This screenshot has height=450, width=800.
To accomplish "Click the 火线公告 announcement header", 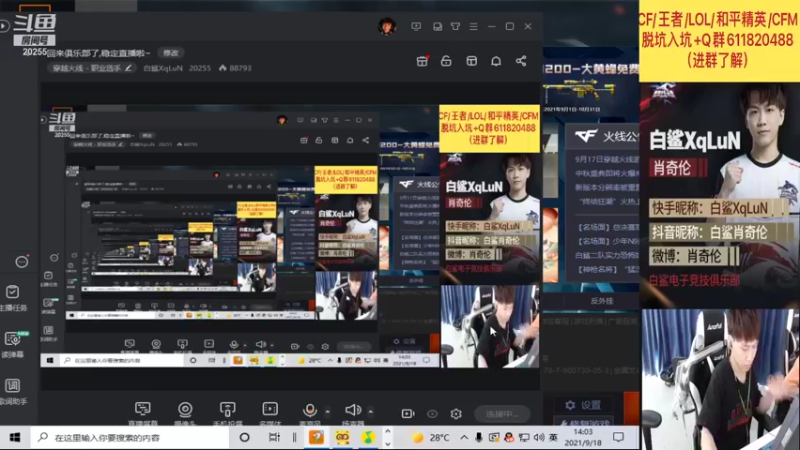I will coord(607,136).
